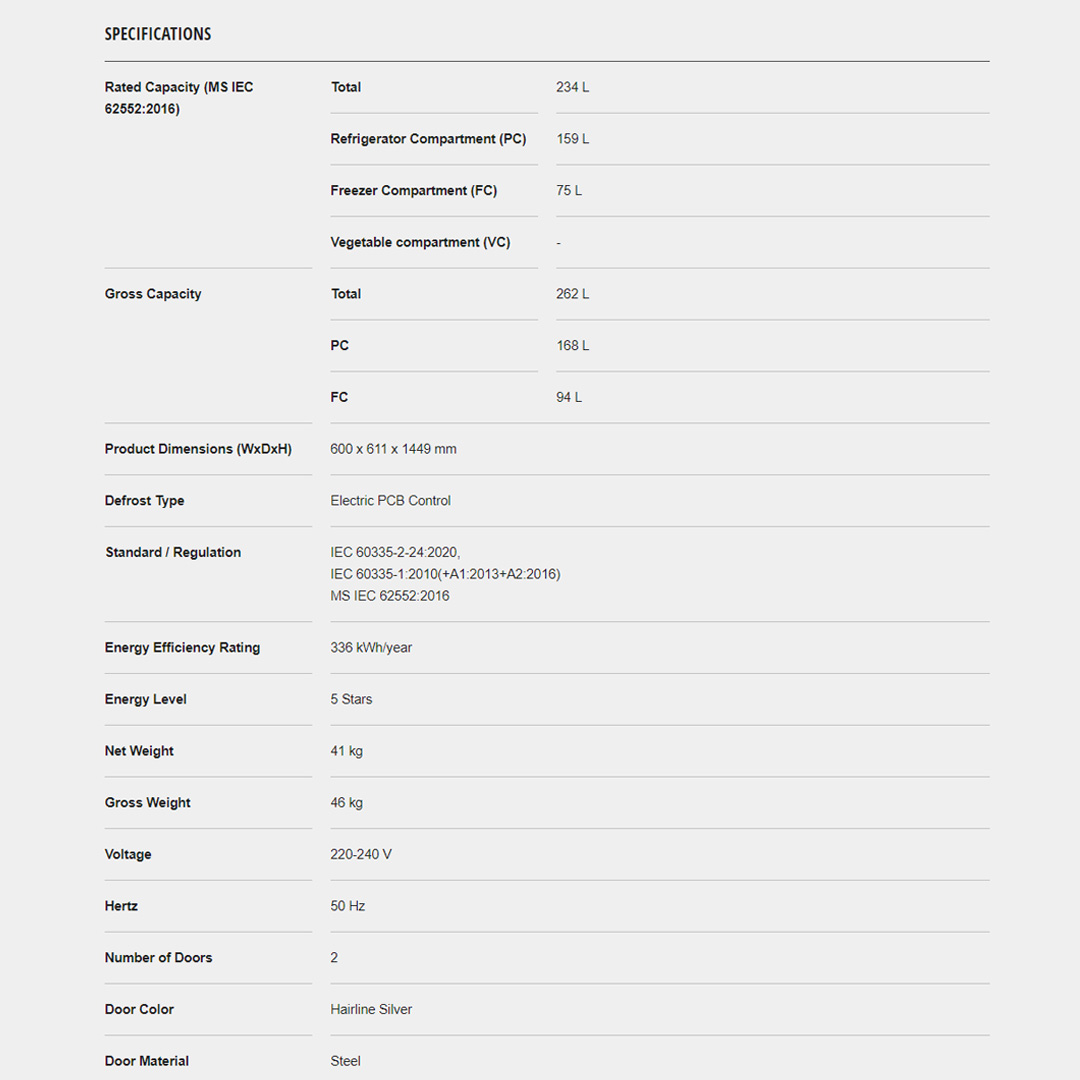Click the Product Dimensions (WxDxH) label
This screenshot has height=1080, width=1080.
pos(198,449)
